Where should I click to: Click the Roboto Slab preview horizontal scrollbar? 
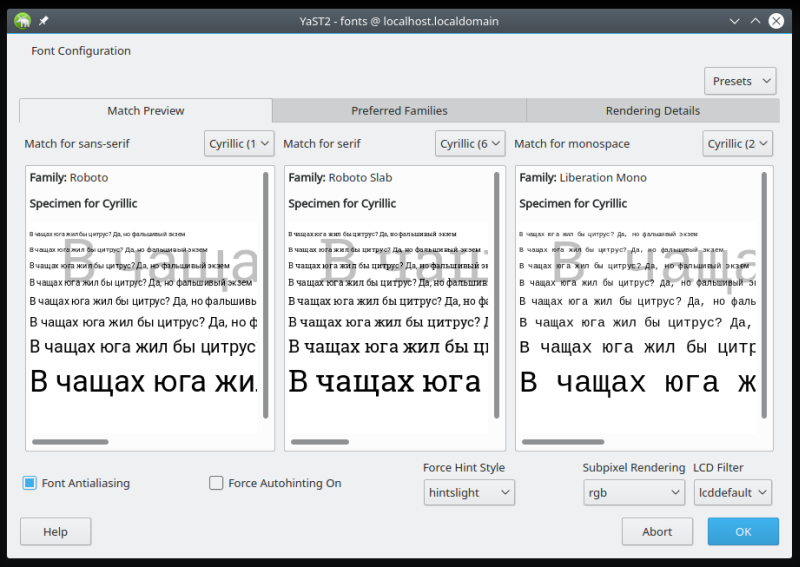(320, 442)
